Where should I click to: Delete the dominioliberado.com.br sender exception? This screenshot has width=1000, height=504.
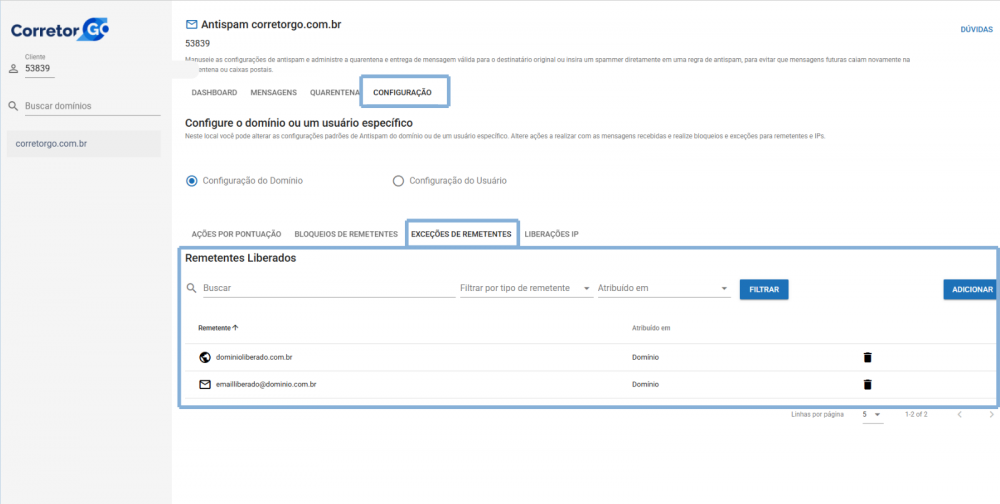click(x=867, y=357)
